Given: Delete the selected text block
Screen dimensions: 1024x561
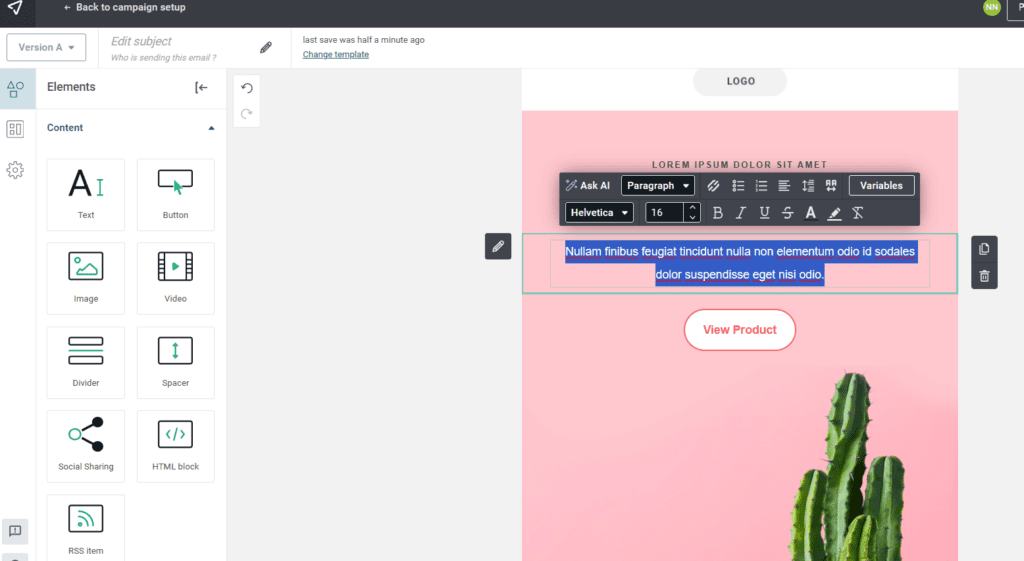Looking at the screenshot, I should (984, 276).
